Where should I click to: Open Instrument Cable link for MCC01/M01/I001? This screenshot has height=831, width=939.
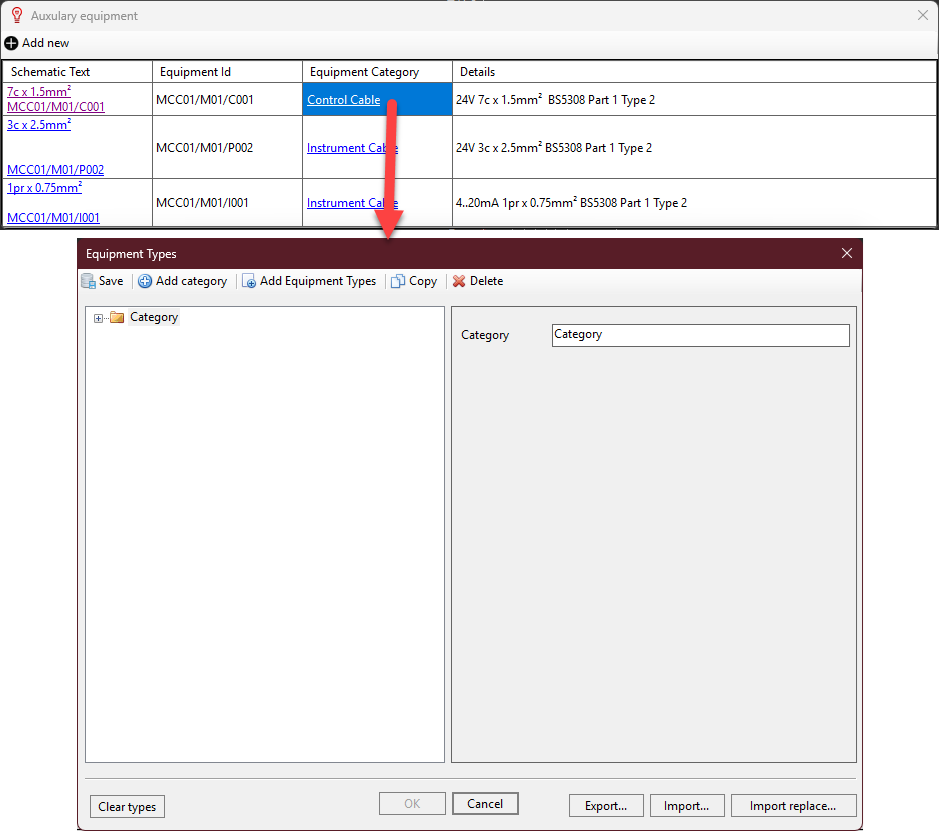coord(352,203)
